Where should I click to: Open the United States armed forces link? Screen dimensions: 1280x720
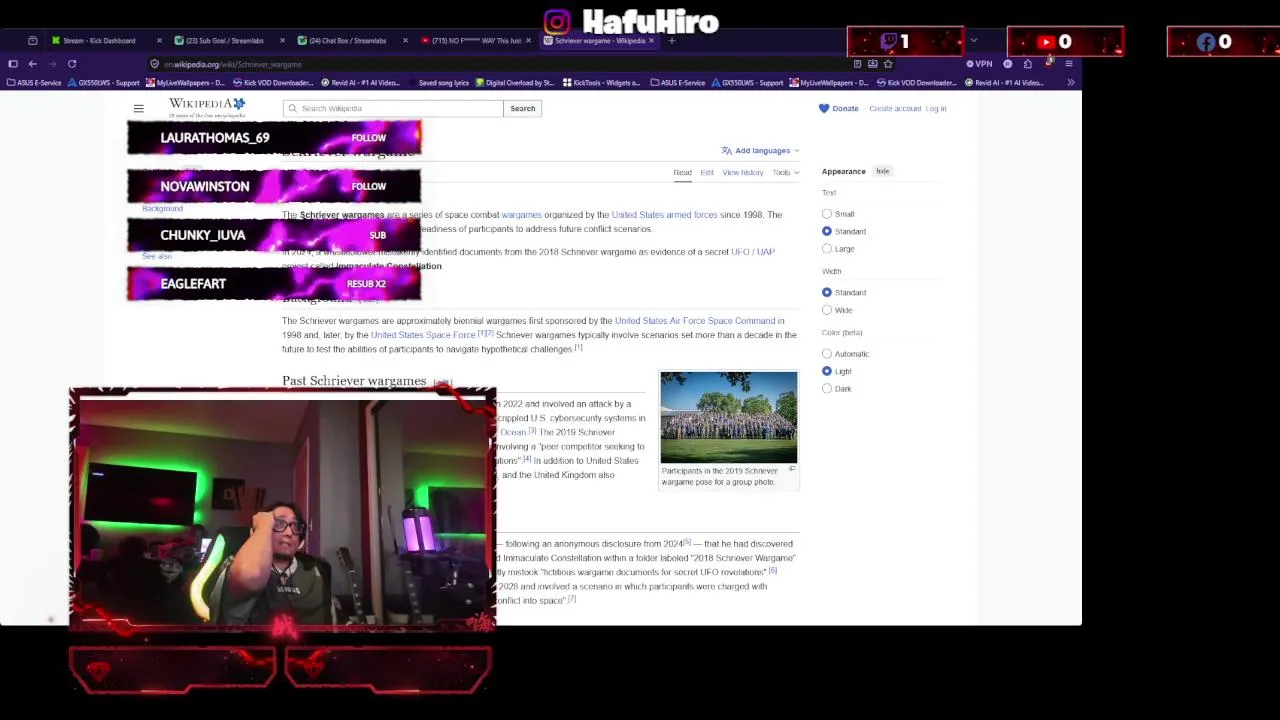tap(664, 215)
